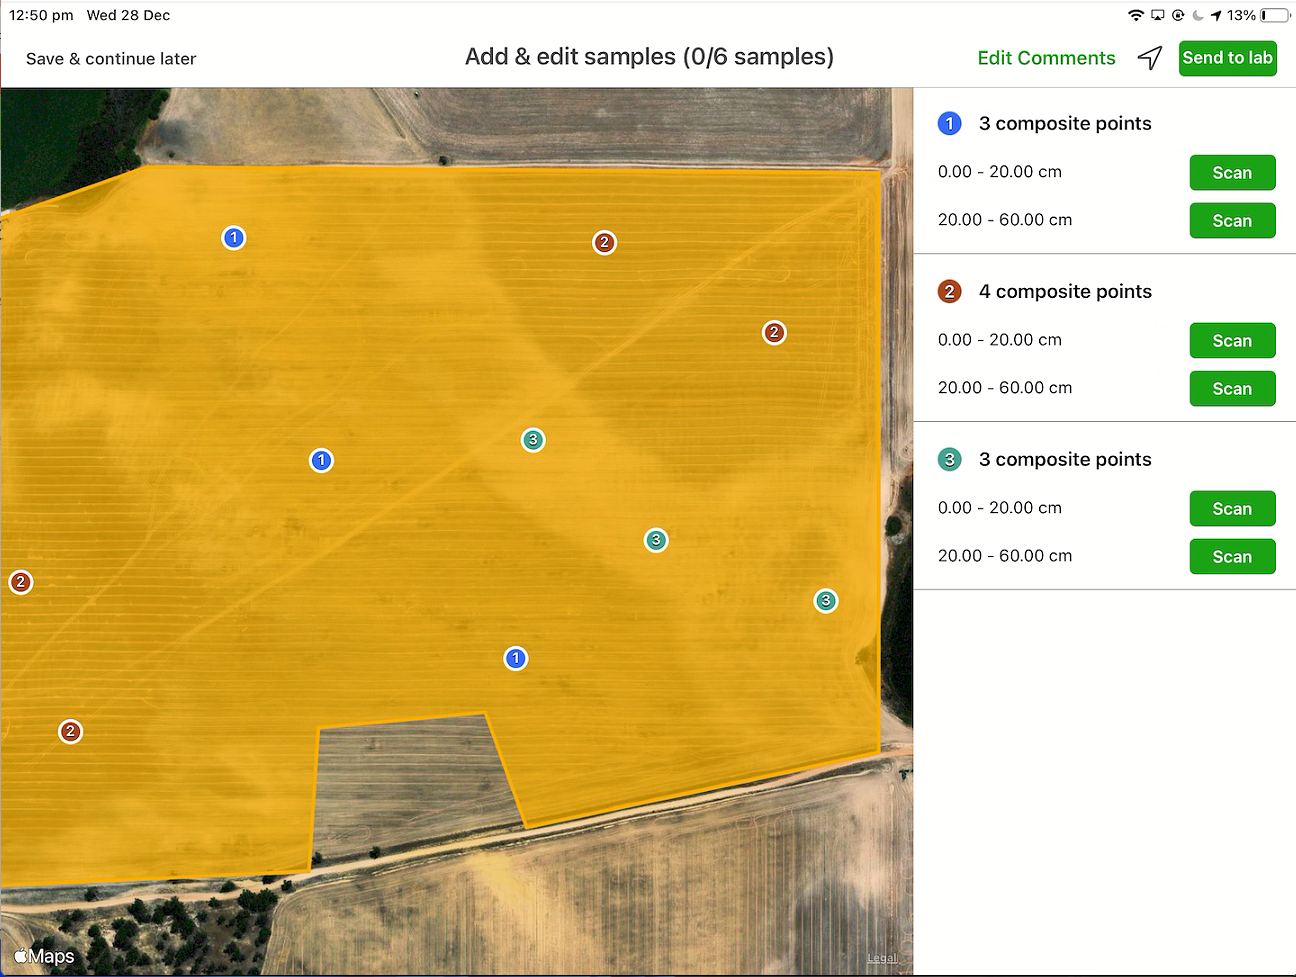Select red marker 2 in bottom-left of field
Viewport: 1296px width, 977px height.
[70, 731]
